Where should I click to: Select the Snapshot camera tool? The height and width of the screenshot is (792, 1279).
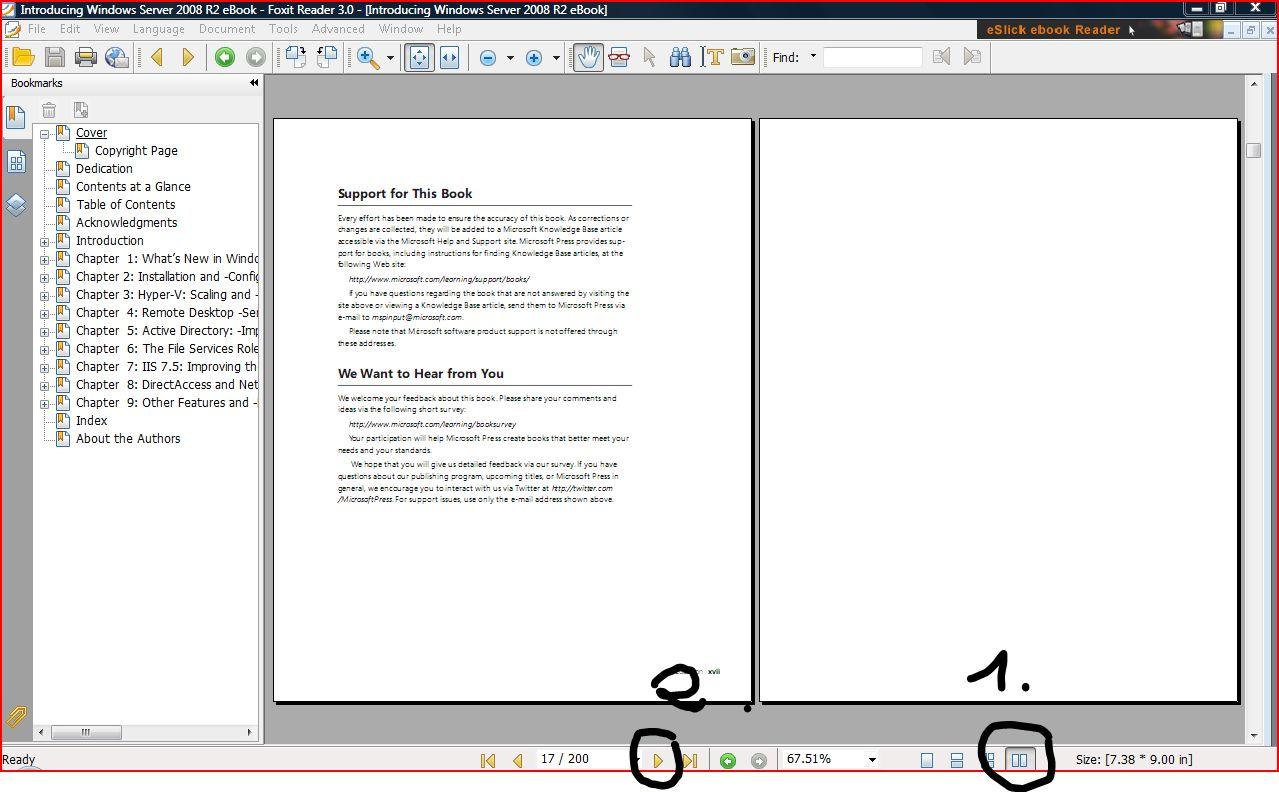(742, 57)
